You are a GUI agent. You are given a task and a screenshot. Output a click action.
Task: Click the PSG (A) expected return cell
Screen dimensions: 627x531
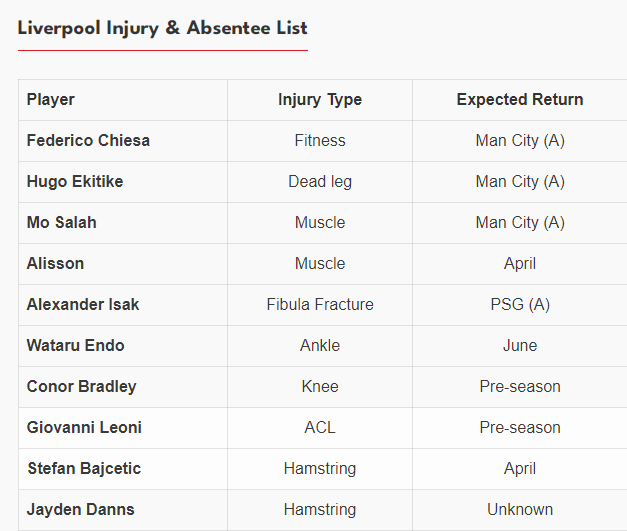[520, 305]
